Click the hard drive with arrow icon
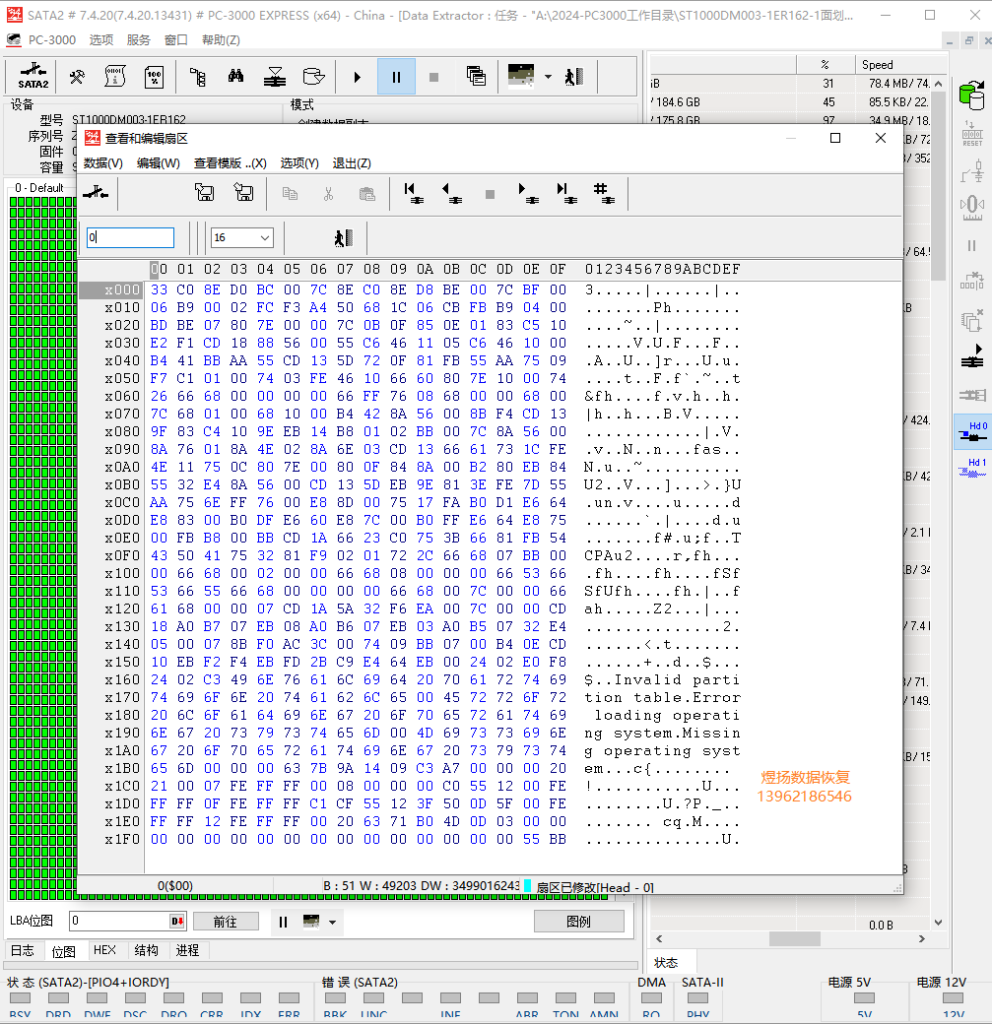Screen dimensions: 992x1024 313,77
